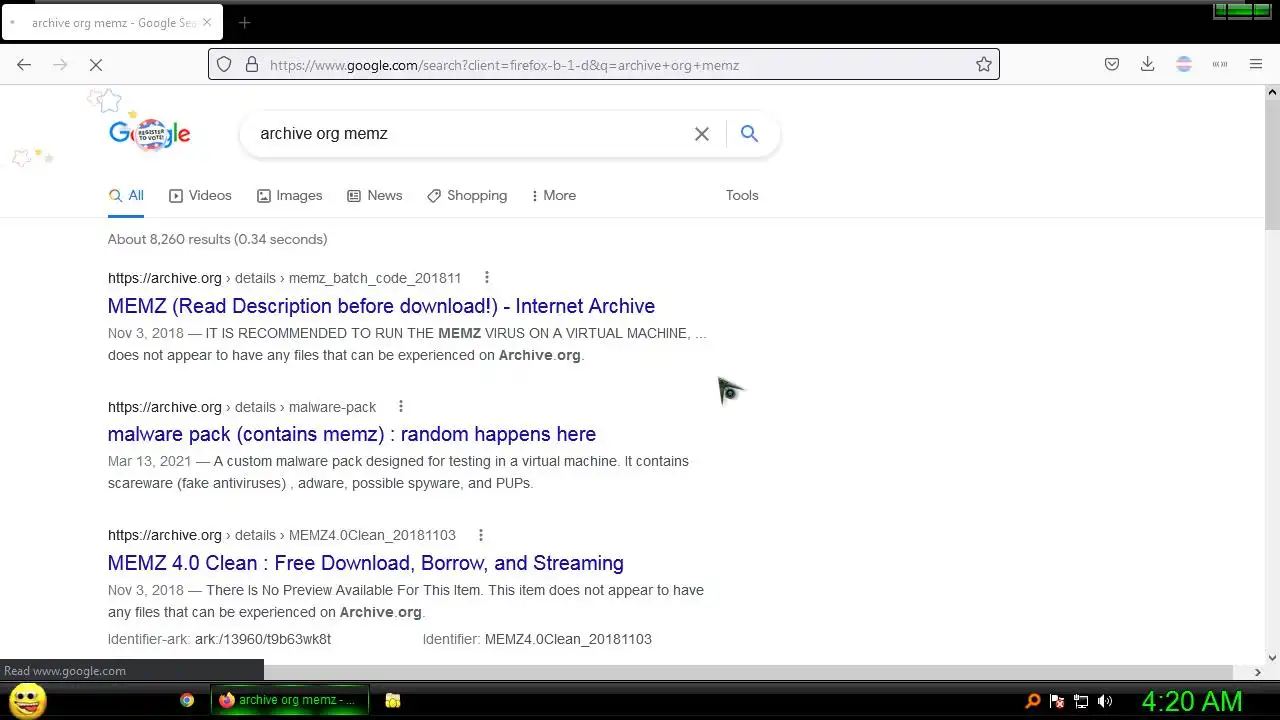Click the striped circle extension icon
Screen dimensions: 1280x720
pos(1184,65)
